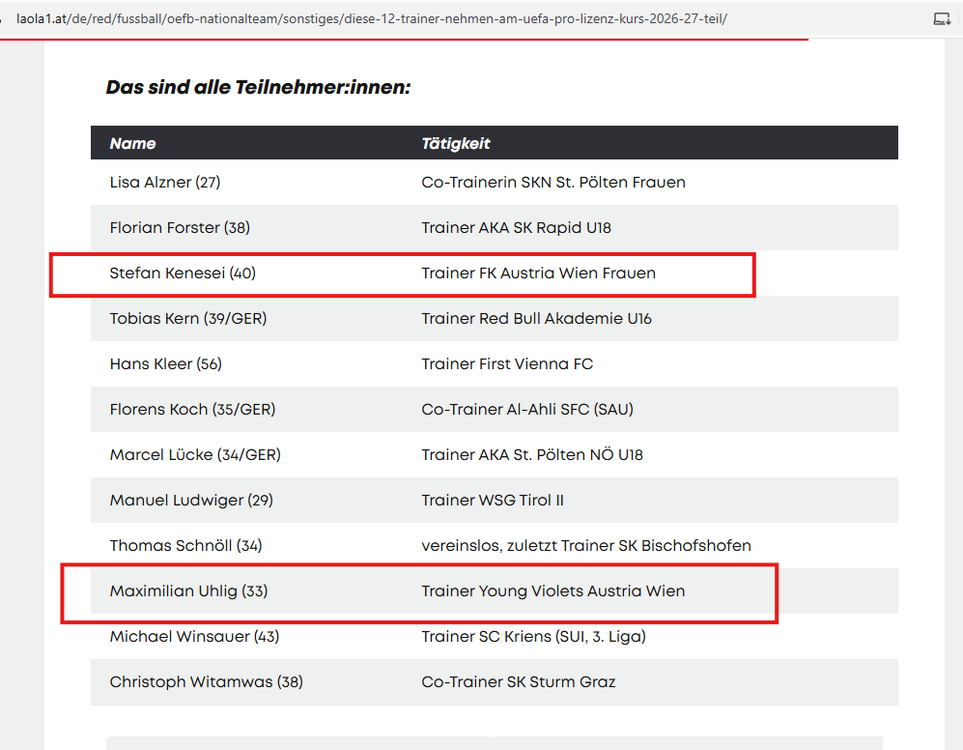963x750 pixels.
Task: Click 'Trainer AKA SK Rapid U18'
Action: (517, 228)
